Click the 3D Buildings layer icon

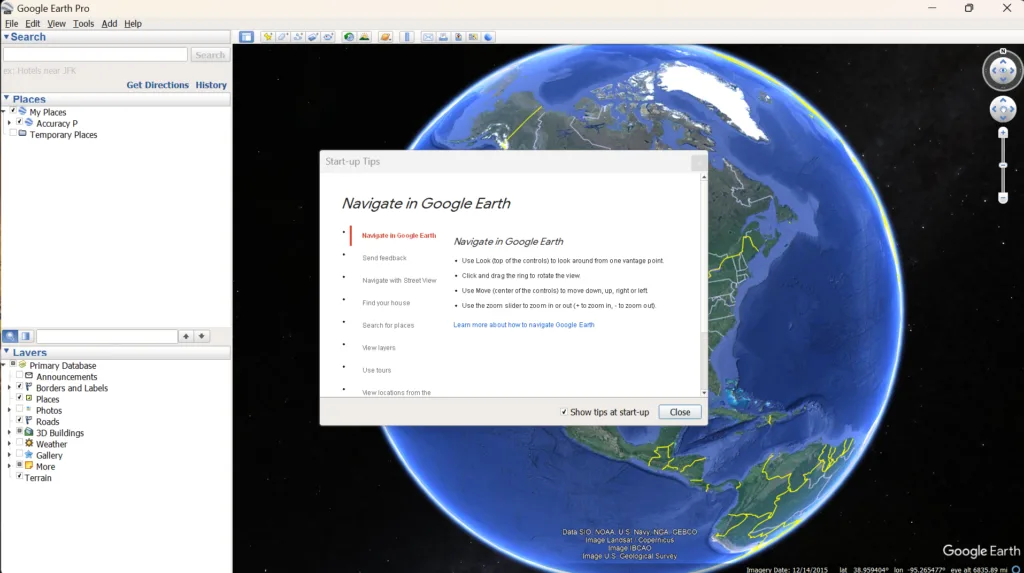29,432
